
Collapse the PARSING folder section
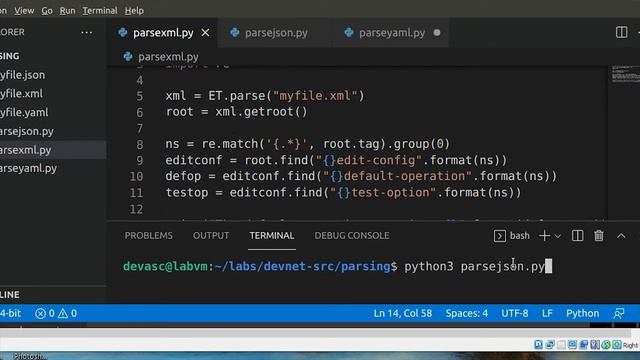coord(53,56)
